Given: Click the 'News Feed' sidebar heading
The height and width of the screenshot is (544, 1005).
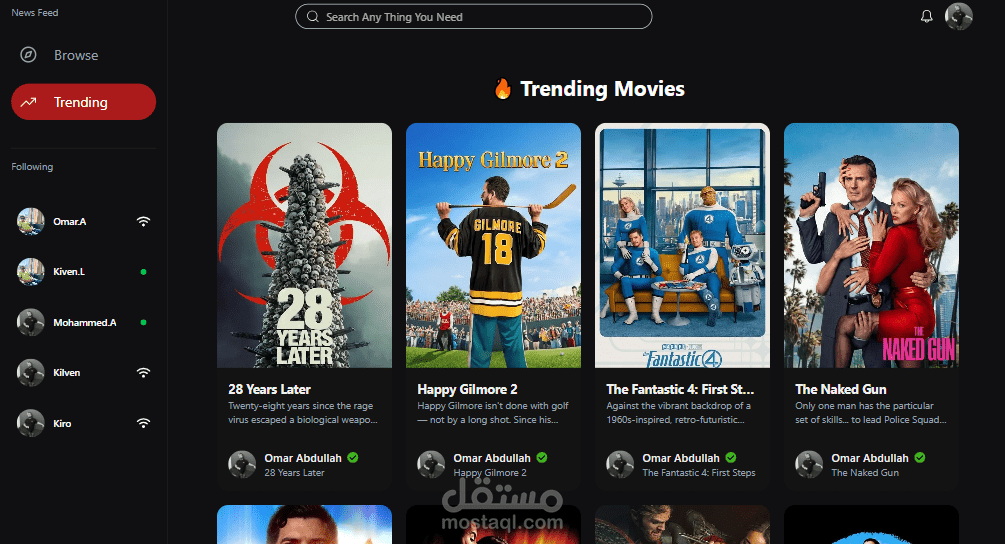Looking at the screenshot, I should 35,12.
